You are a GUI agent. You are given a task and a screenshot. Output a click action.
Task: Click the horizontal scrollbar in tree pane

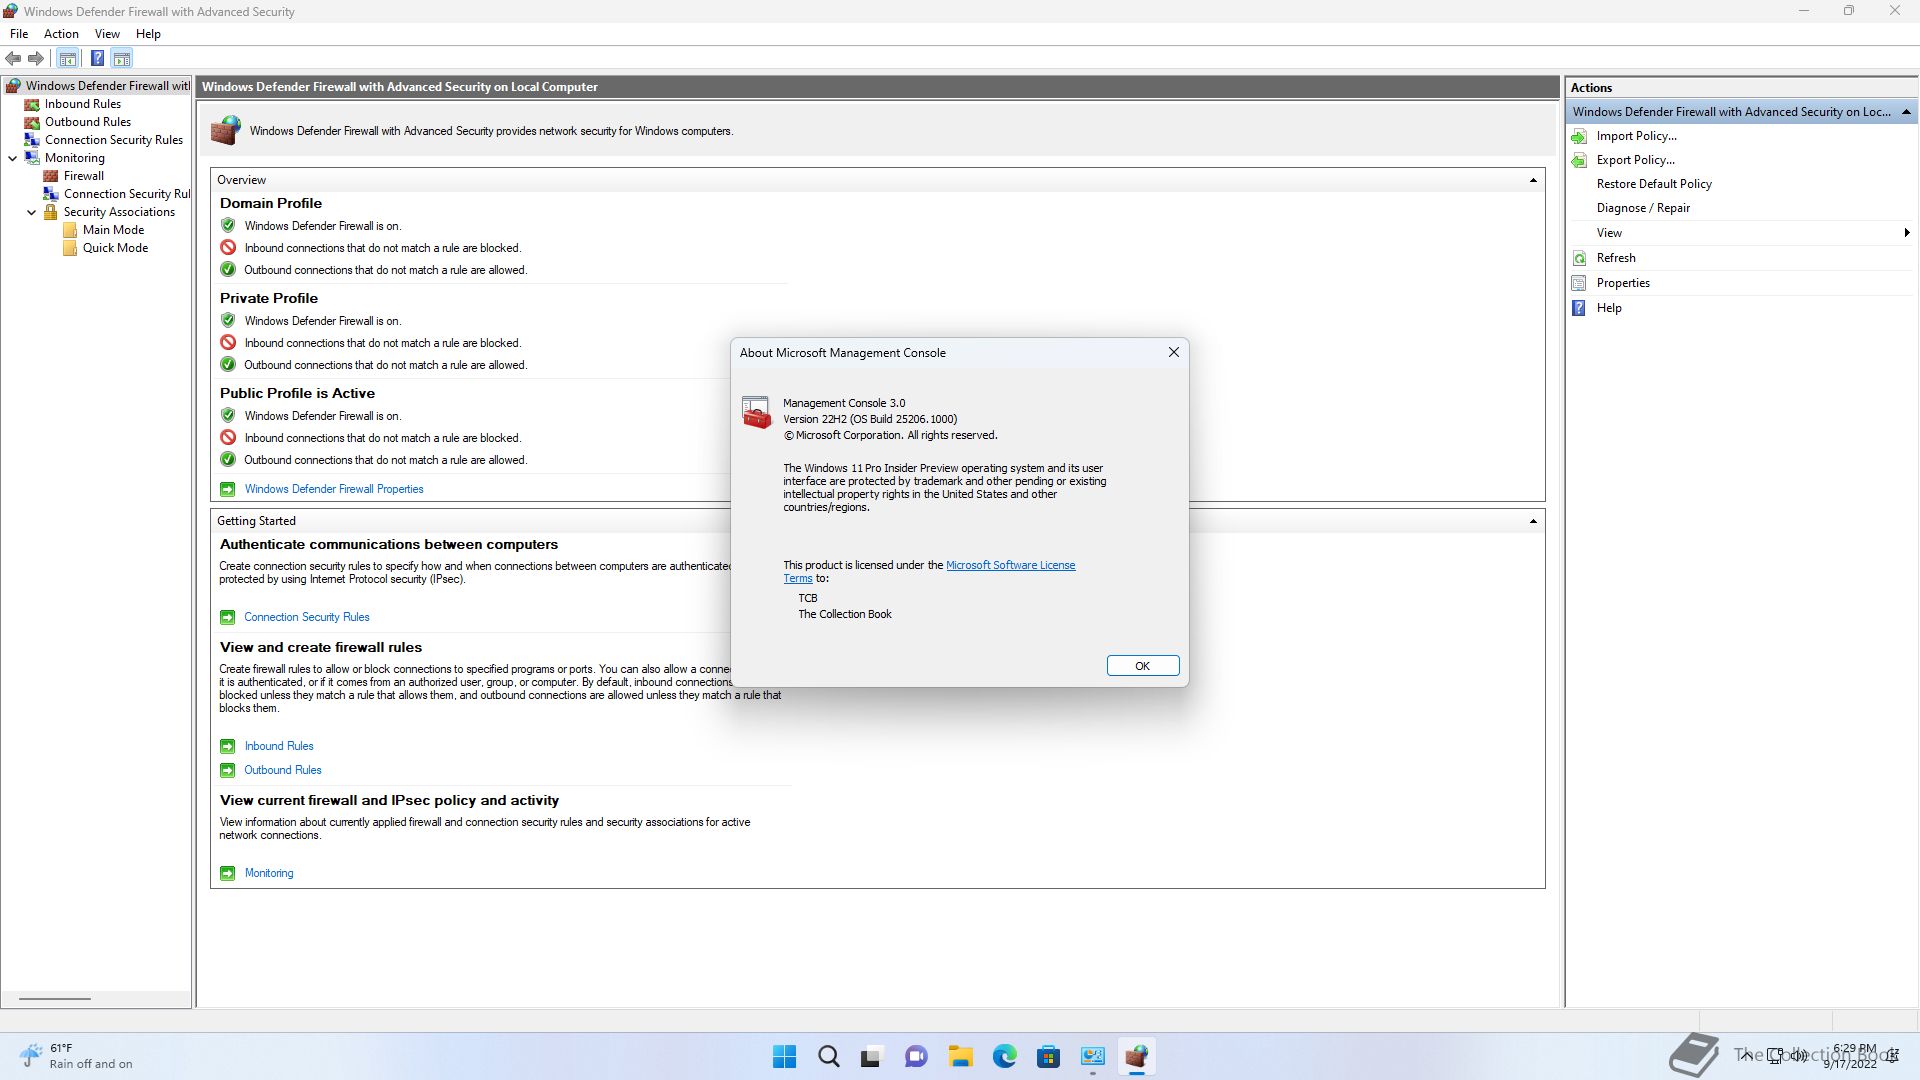55,998
